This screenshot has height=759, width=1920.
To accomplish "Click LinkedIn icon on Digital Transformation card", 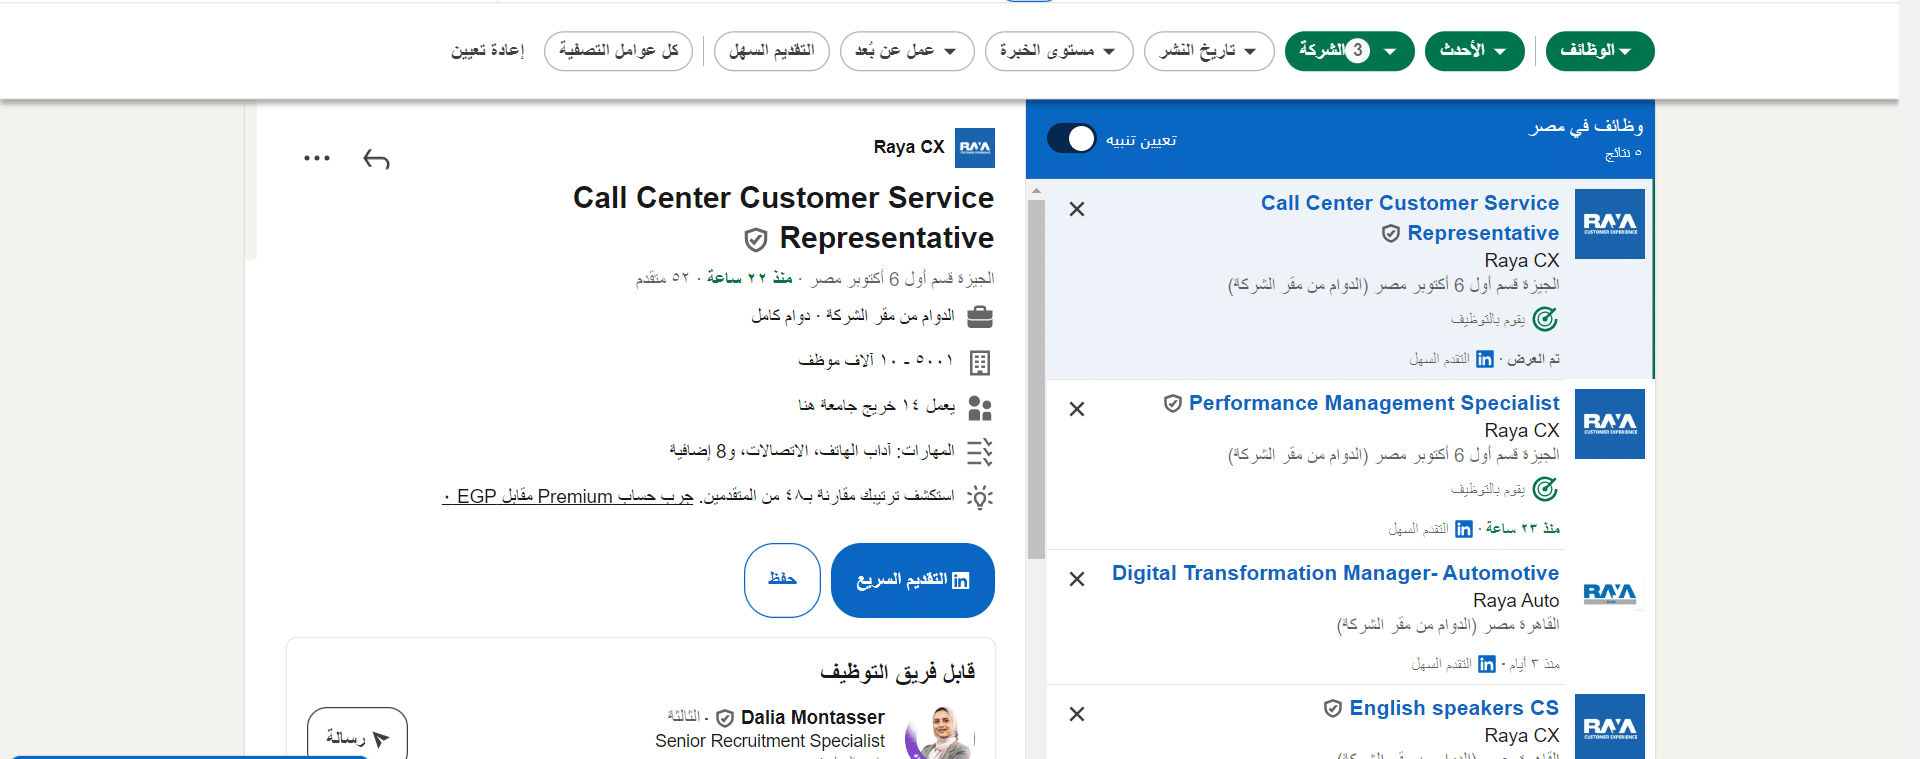I will (1487, 664).
